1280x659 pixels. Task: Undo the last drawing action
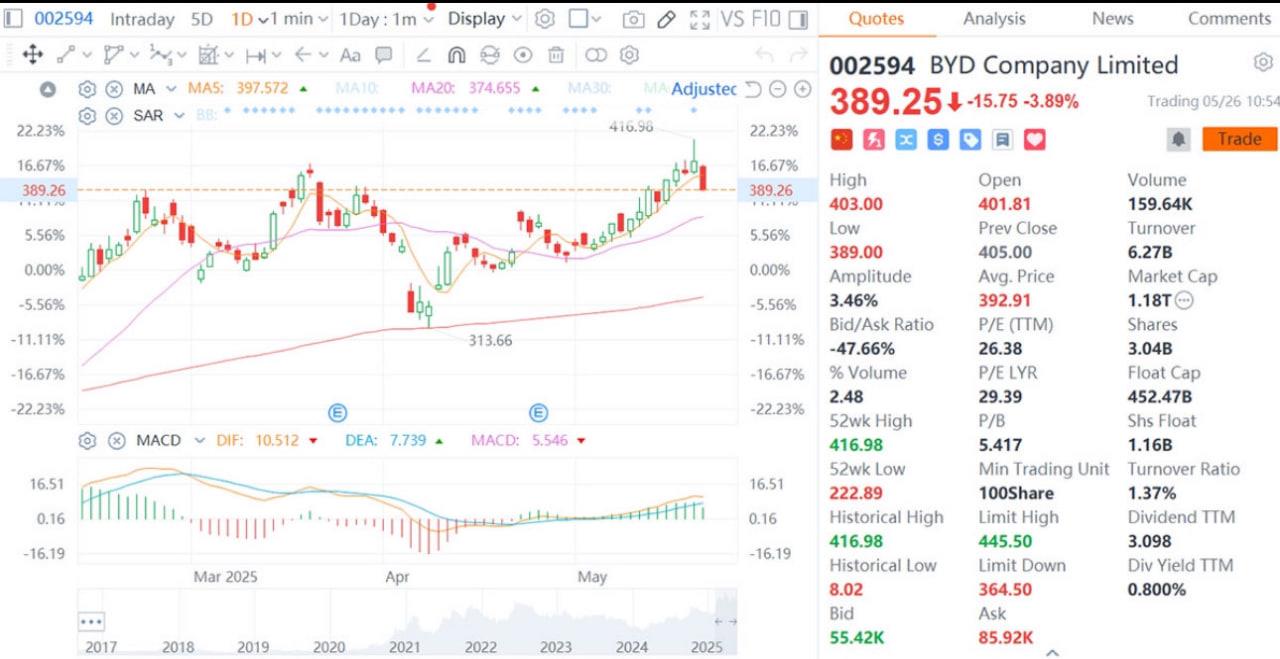coord(764,55)
